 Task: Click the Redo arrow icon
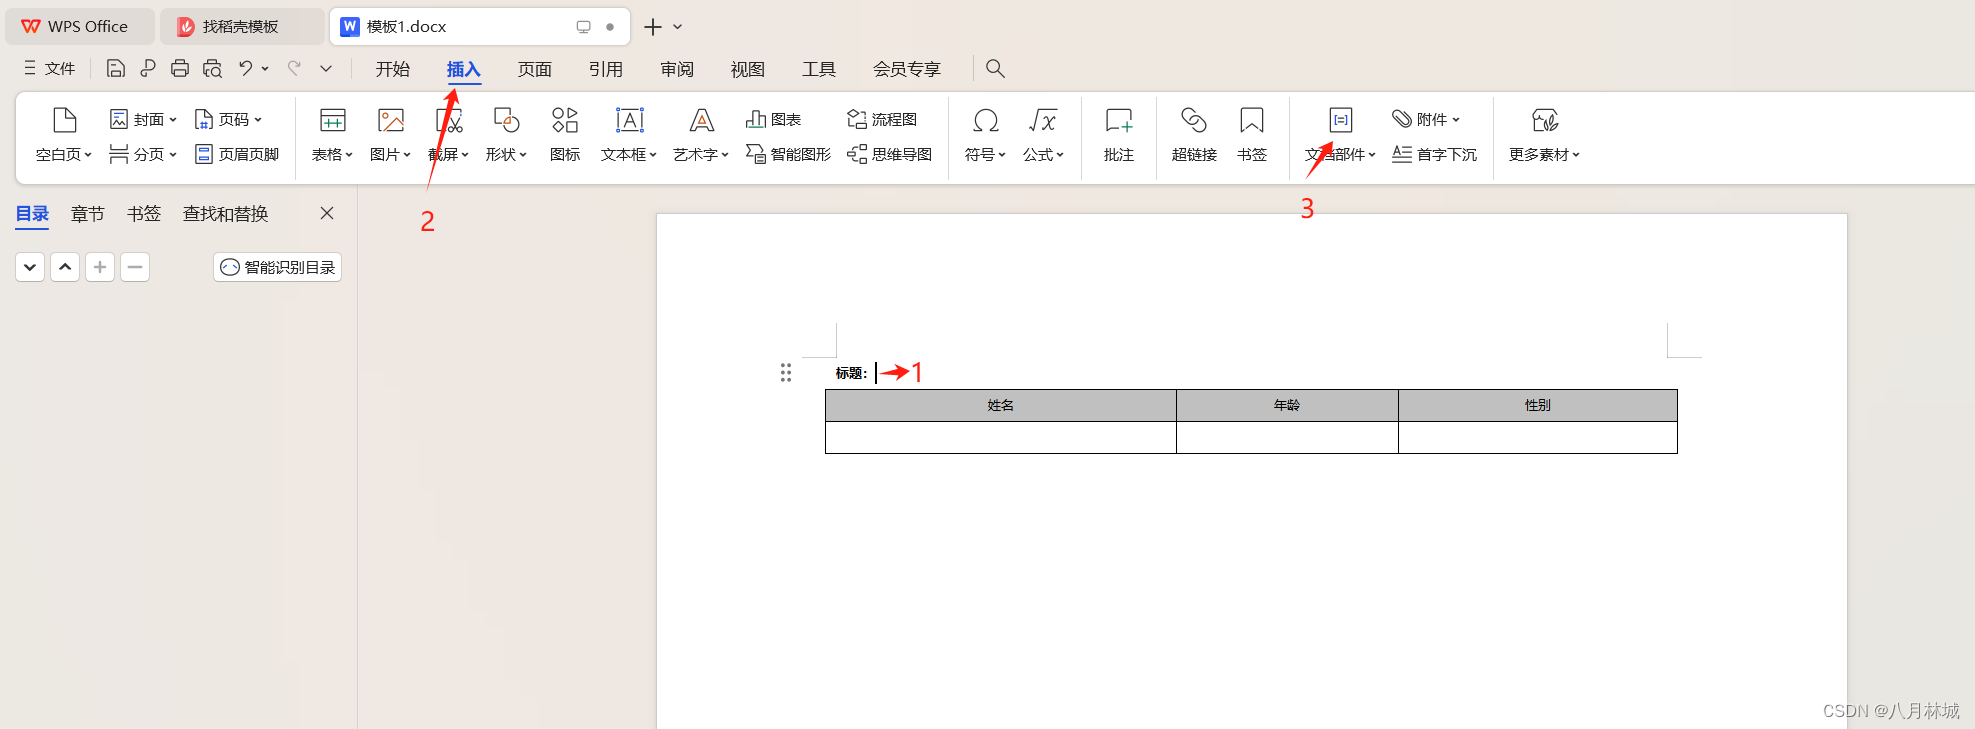(294, 68)
